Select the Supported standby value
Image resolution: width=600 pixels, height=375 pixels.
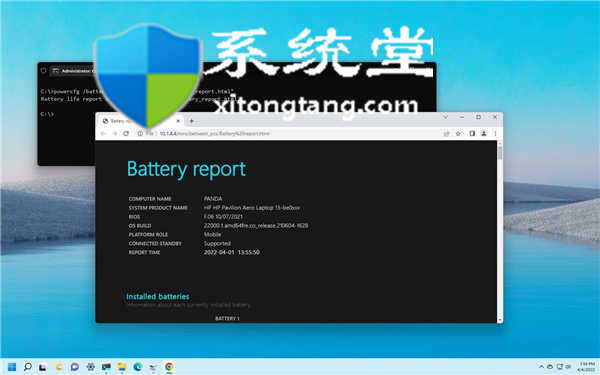(x=217, y=243)
